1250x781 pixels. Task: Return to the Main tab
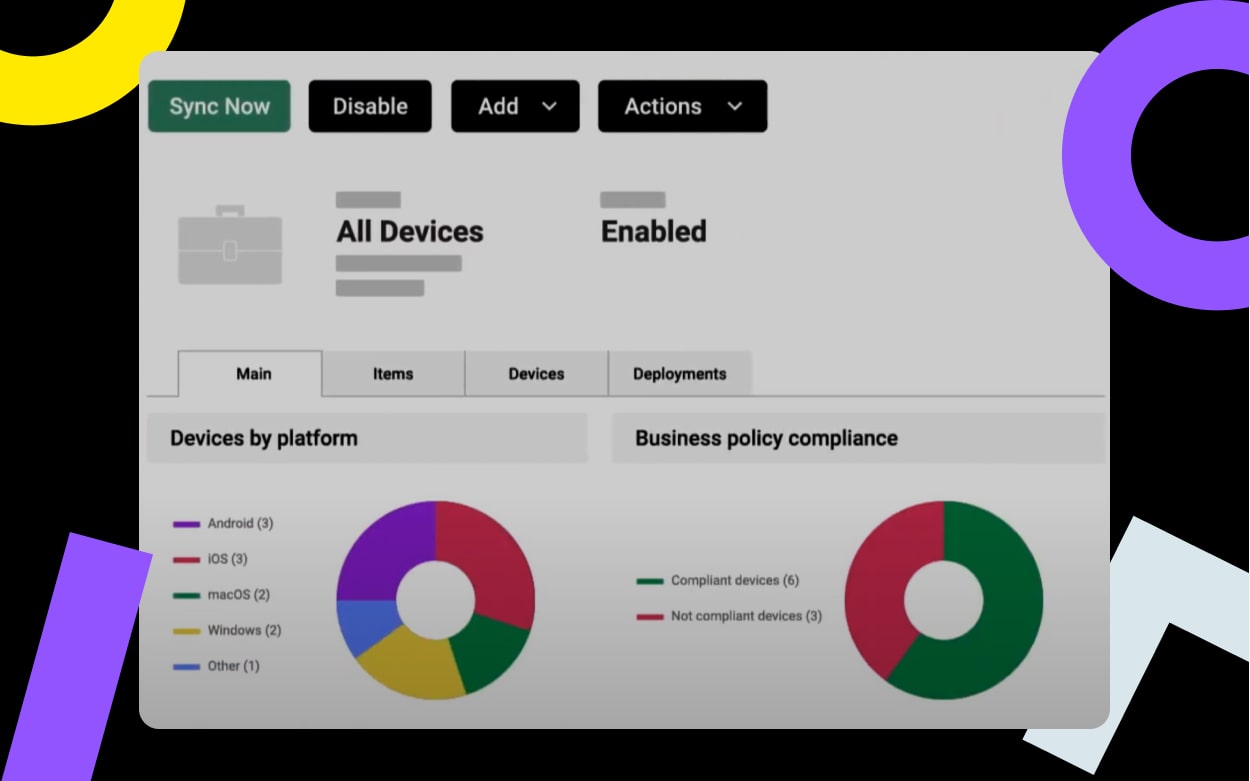(x=253, y=373)
